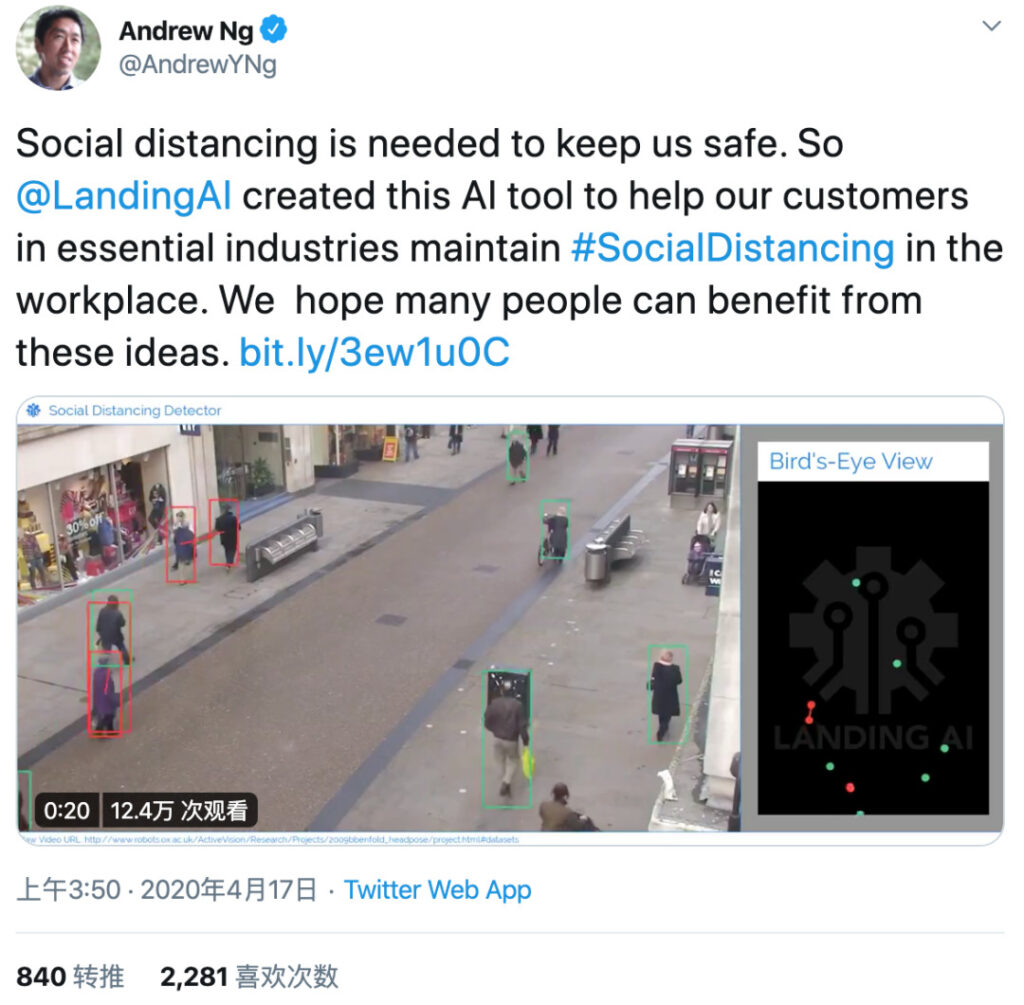This screenshot has width=1024, height=1005.
Task: Open the @AndrewYNg handle
Action: (x=197, y=65)
